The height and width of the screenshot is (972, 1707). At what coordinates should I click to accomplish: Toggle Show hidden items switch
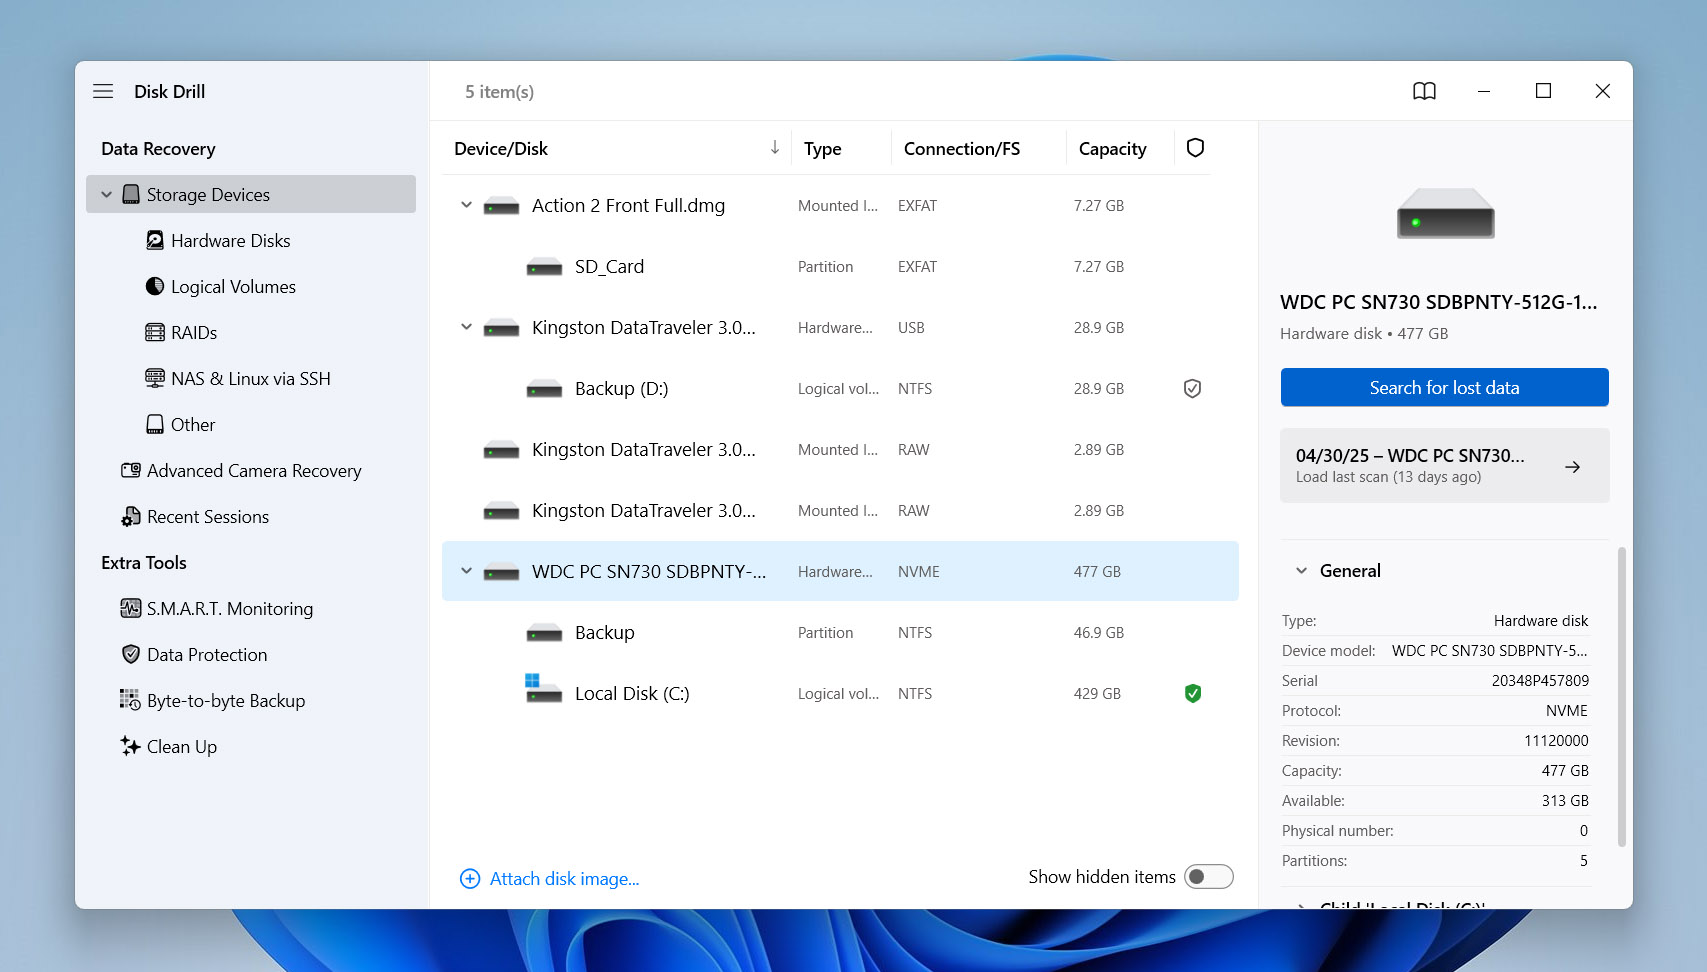[x=1208, y=877]
